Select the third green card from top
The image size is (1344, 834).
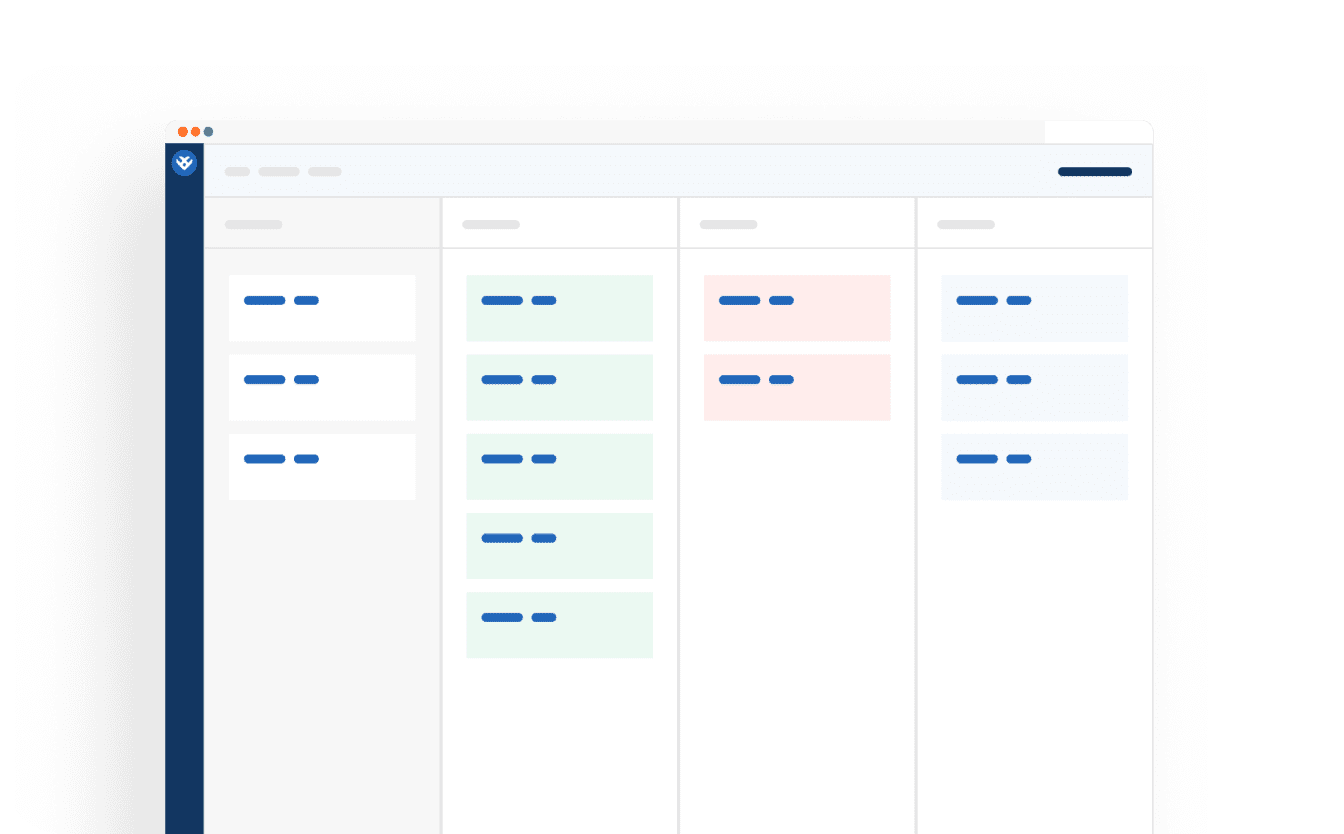pyautogui.click(x=559, y=466)
